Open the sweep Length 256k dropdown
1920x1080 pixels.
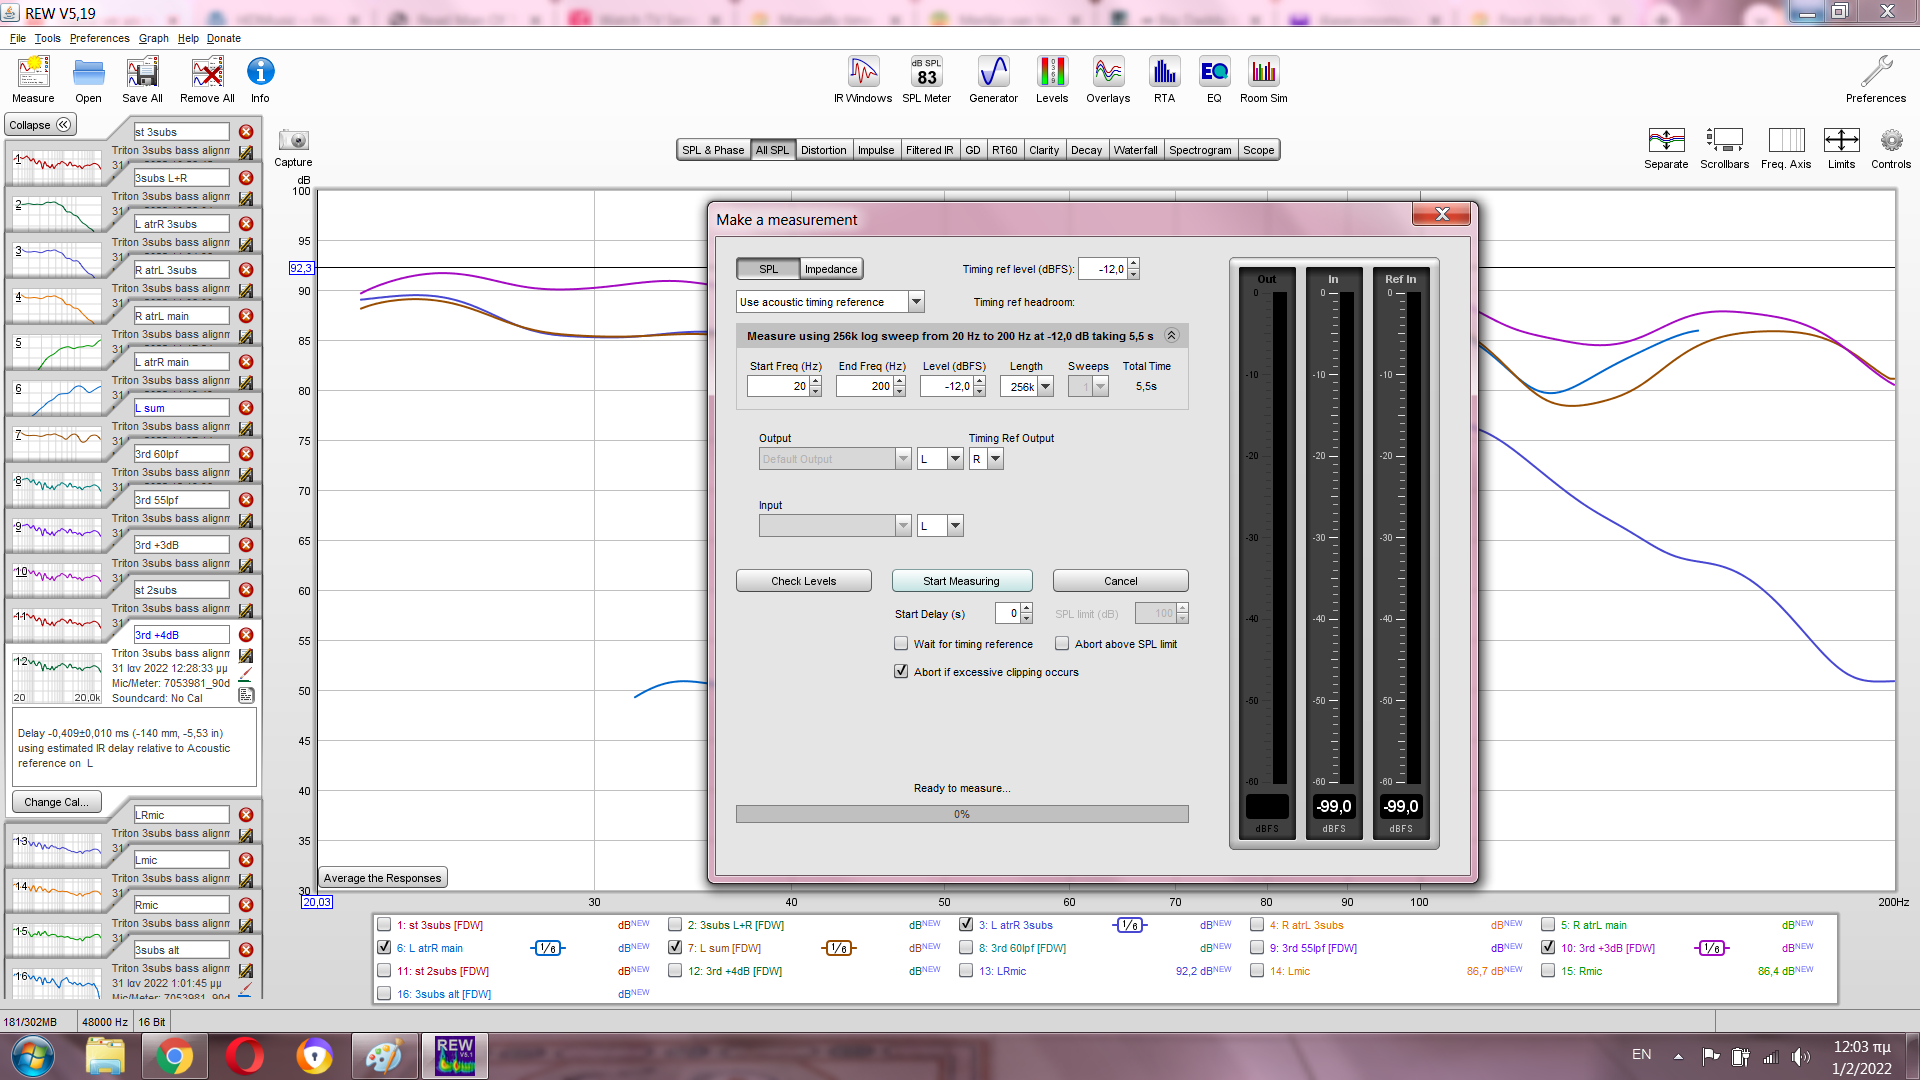pyautogui.click(x=1045, y=387)
